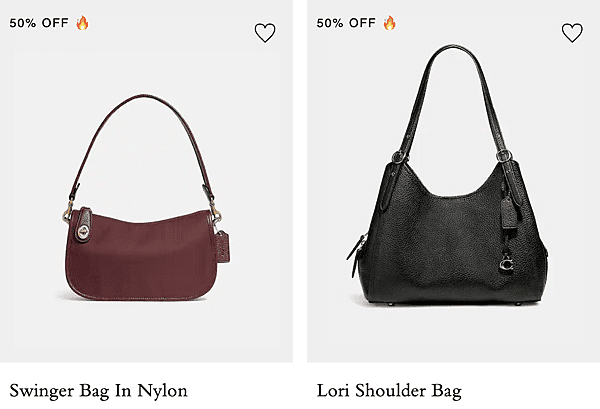The image size is (600, 409).
Task: Select the 50% OFF badge on Swinger Bag
Action: (39, 23)
